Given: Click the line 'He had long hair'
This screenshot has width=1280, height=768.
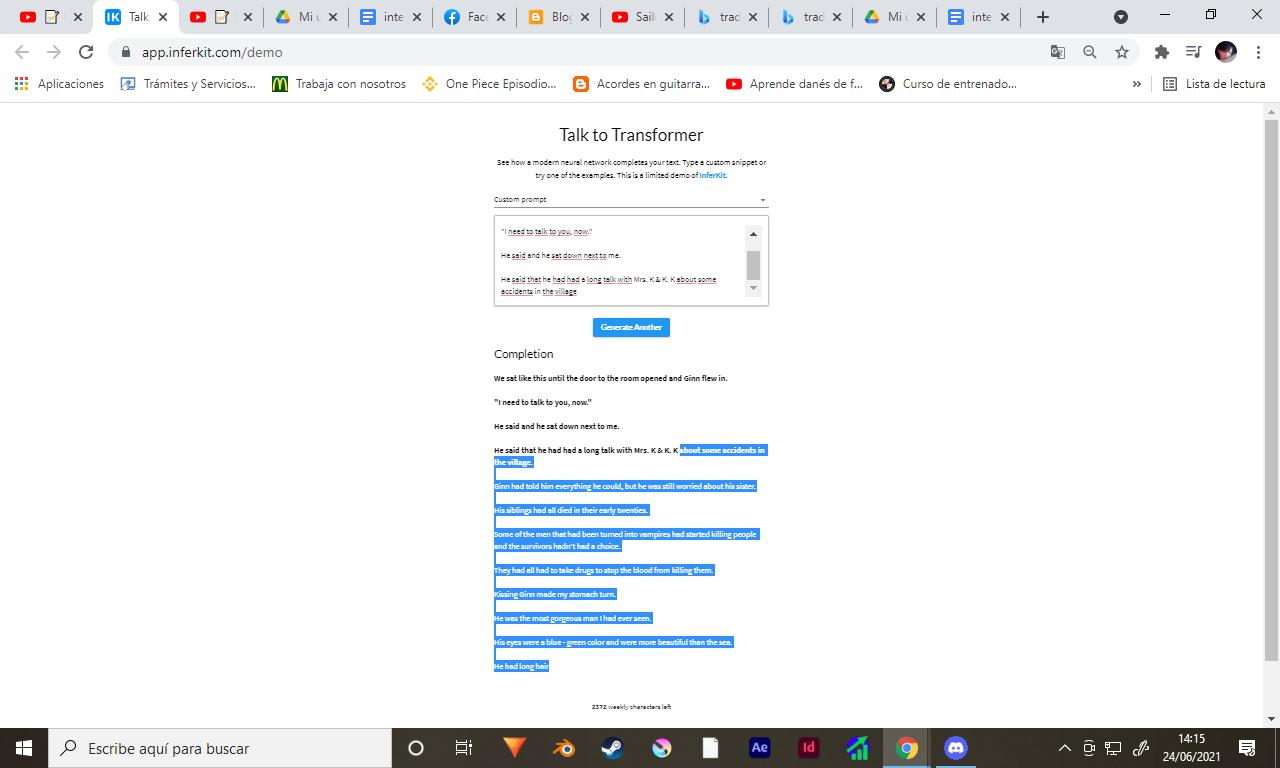Looking at the screenshot, I should (521, 666).
